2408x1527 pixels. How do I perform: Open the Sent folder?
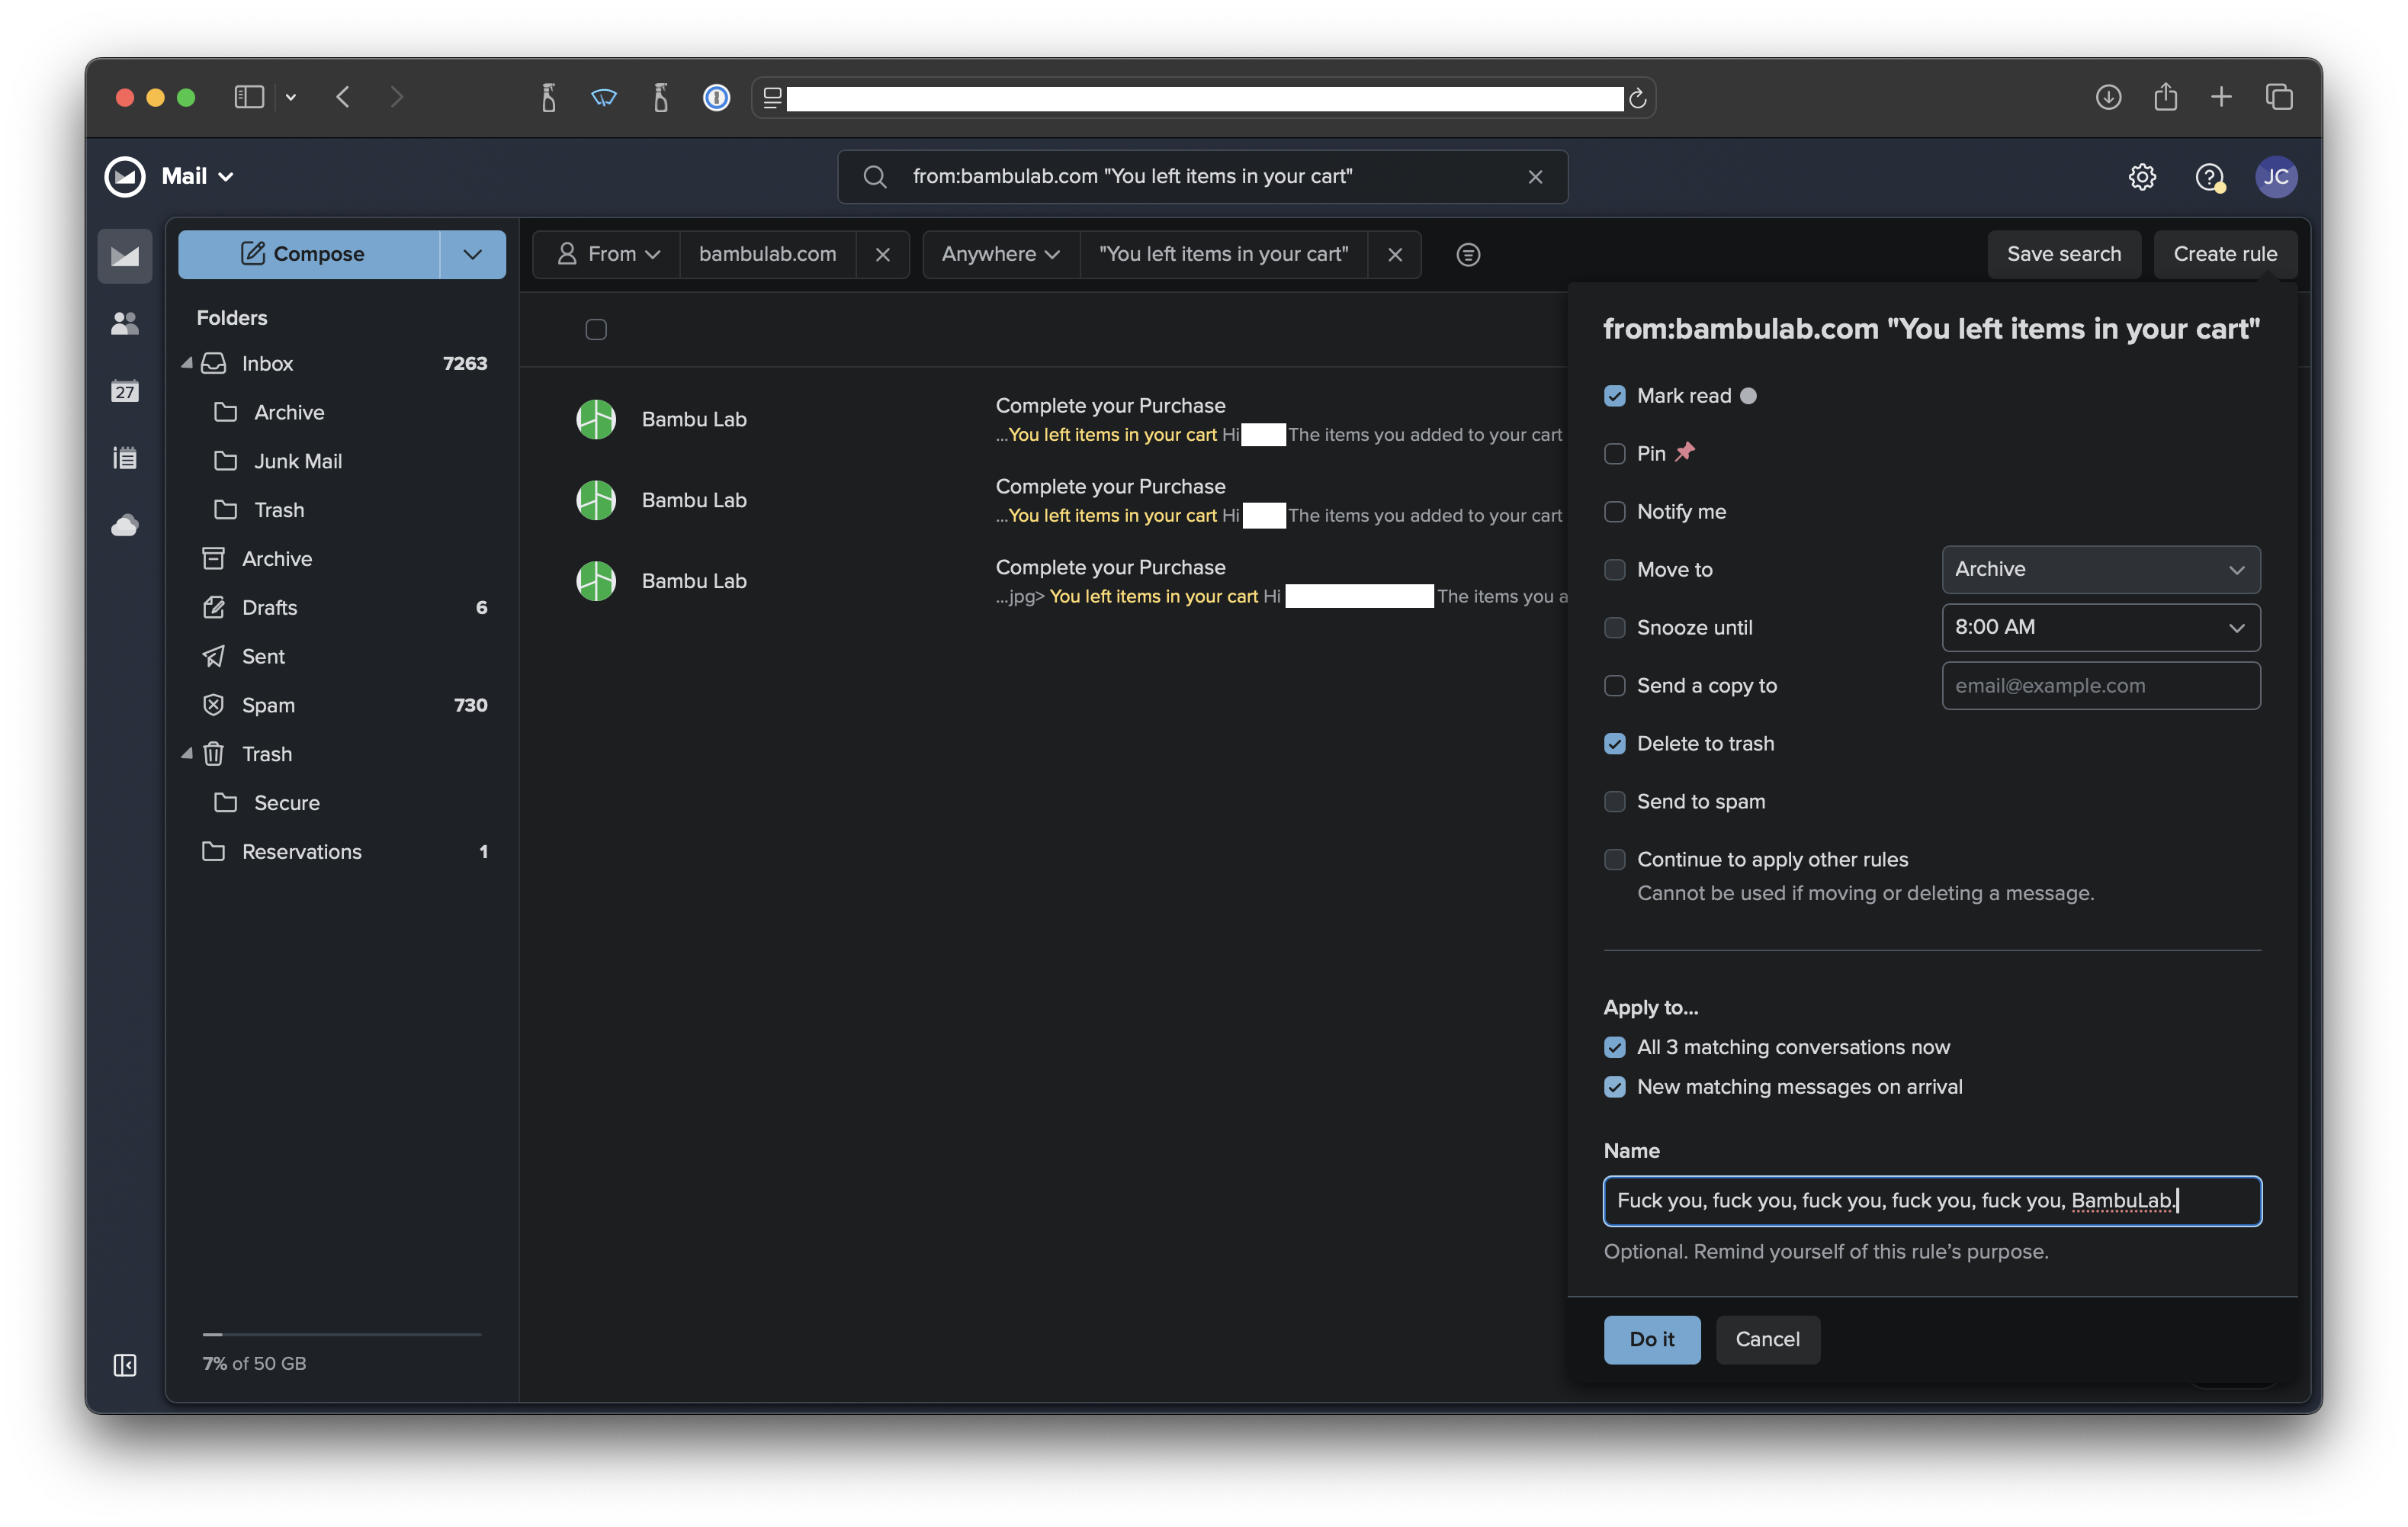(x=342, y=657)
